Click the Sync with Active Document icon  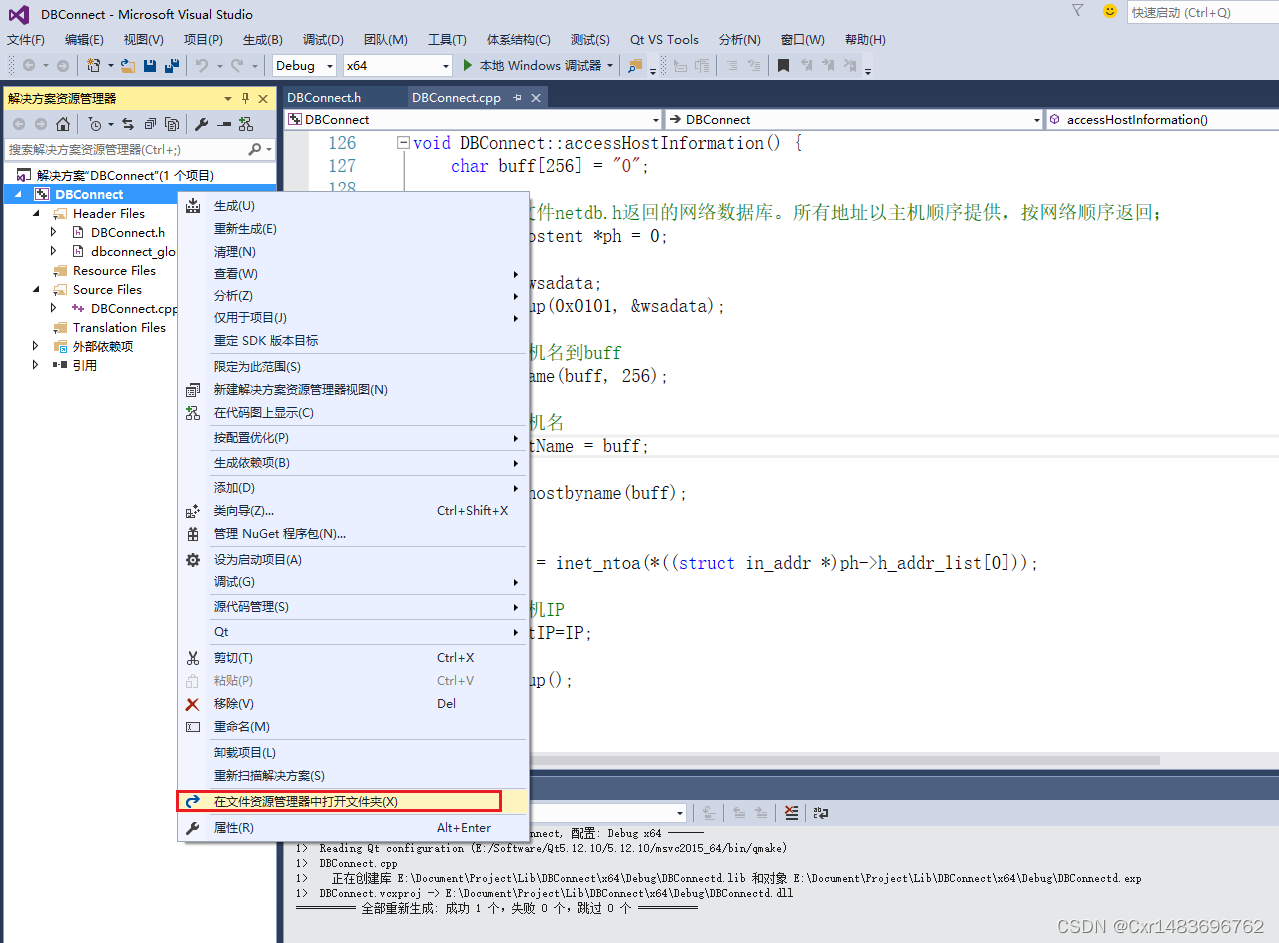(x=130, y=124)
